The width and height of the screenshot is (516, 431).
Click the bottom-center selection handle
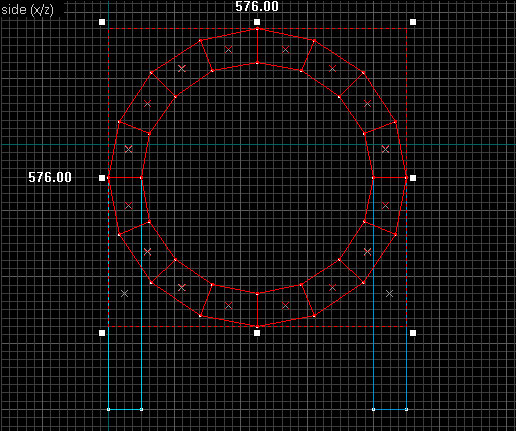257,333
